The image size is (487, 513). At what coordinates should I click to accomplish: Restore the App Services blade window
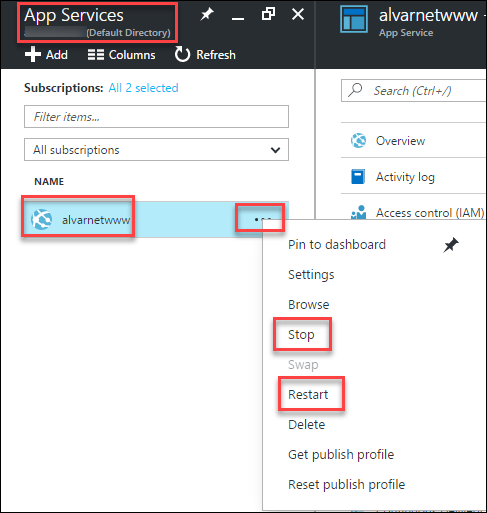tap(268, 14)
